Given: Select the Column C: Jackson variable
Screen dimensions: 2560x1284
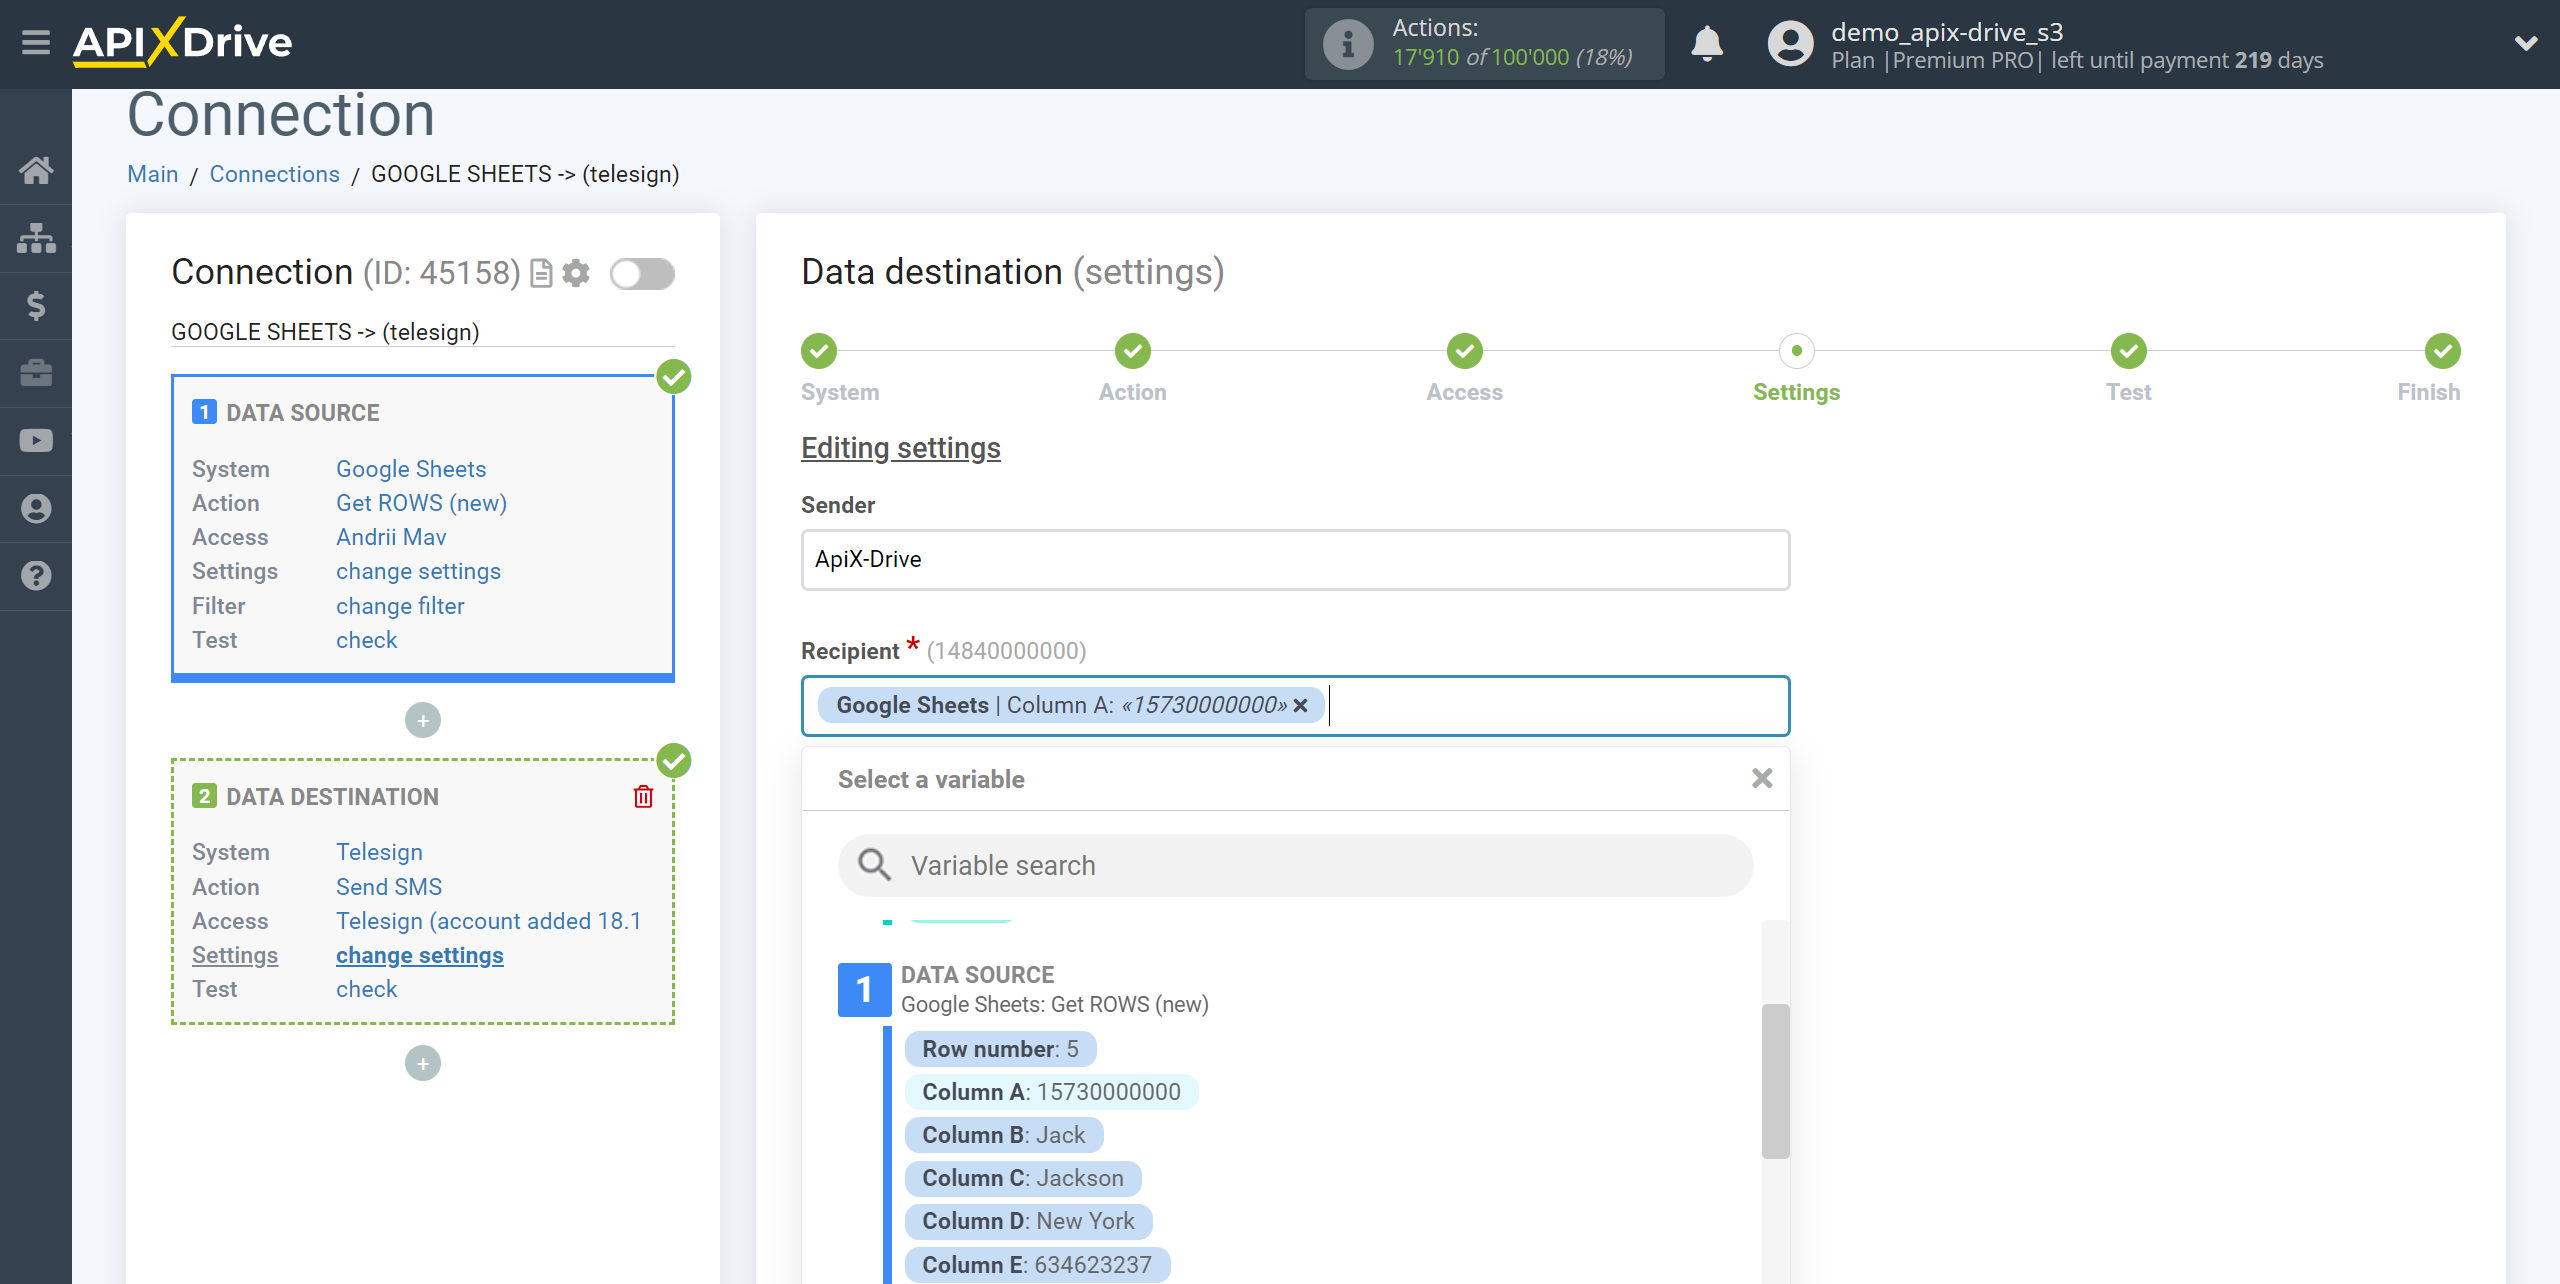Looking at the screenshot, I should 1023,1178.
